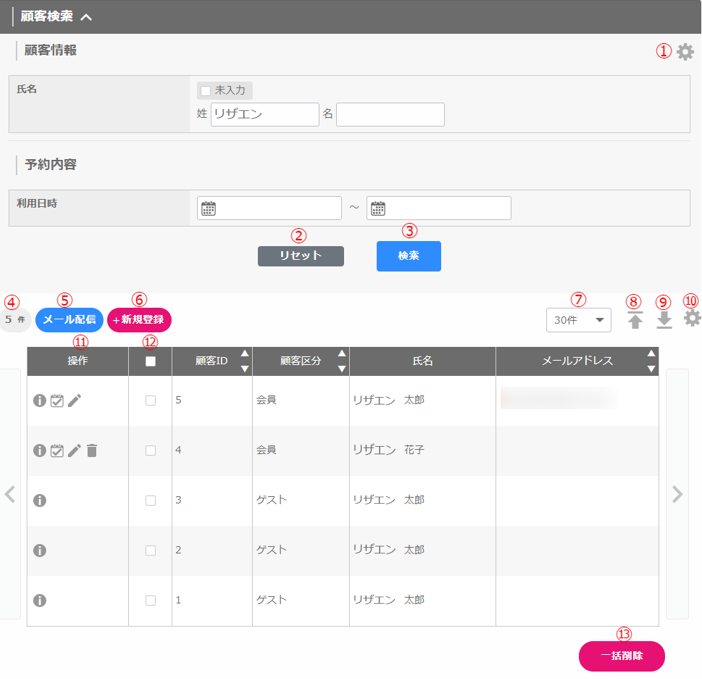Viewport: 702px width, 679px height.
Task: Click the upload arrow icon above table
Action: pyautogui.click(x=635, y=320)
